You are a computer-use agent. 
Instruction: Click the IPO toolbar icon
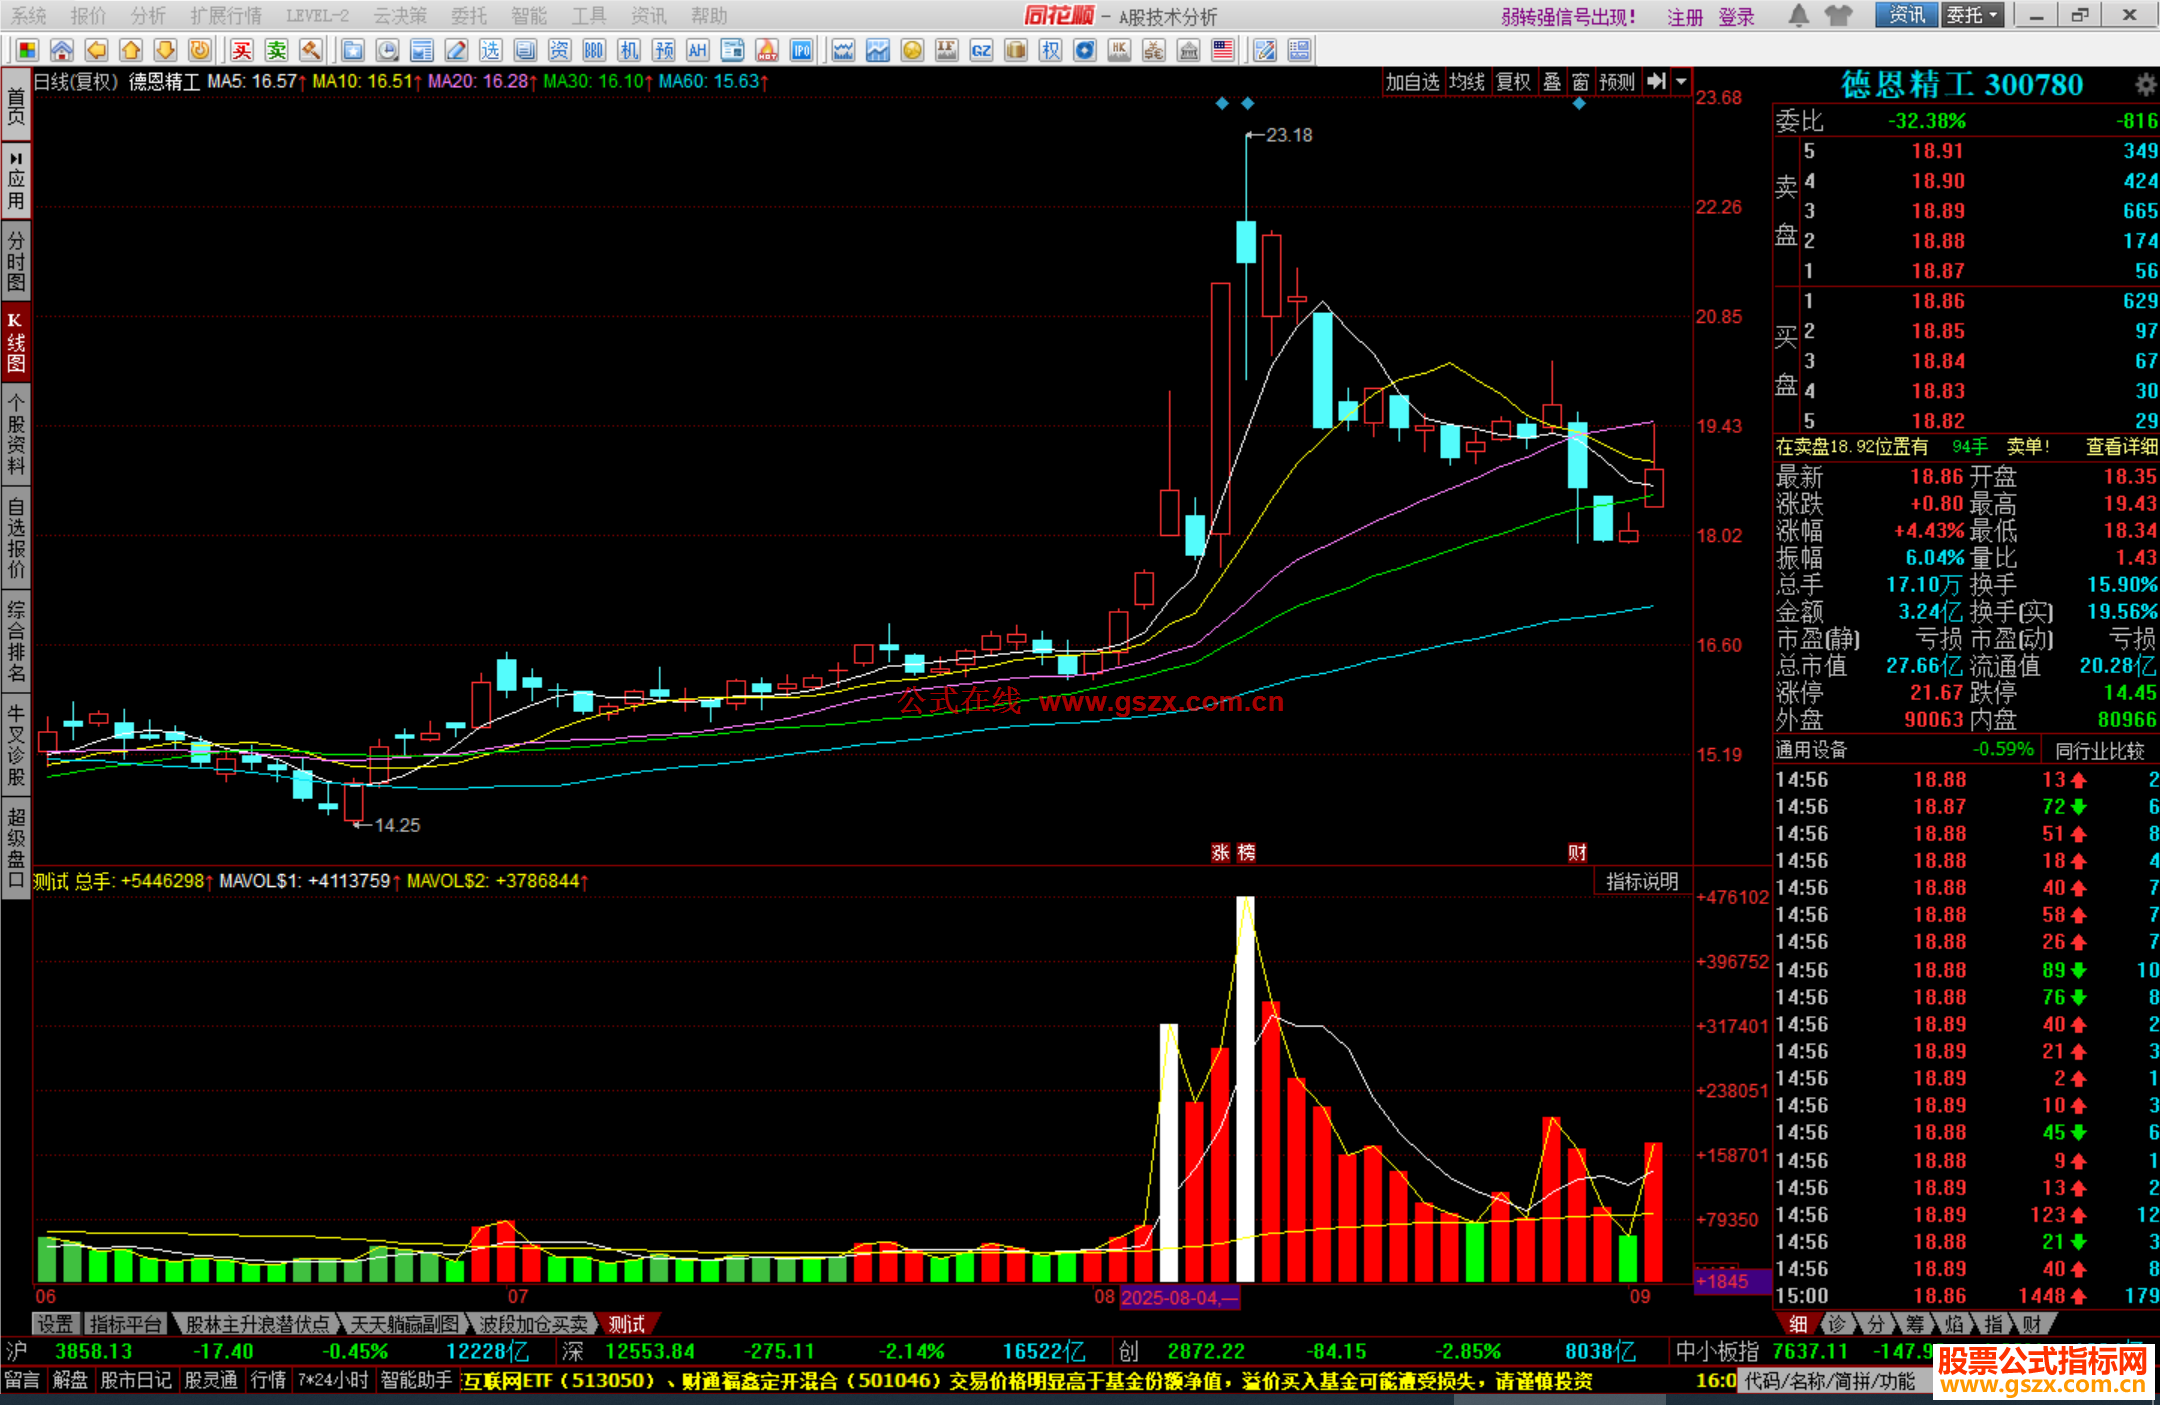pos(801,50)
